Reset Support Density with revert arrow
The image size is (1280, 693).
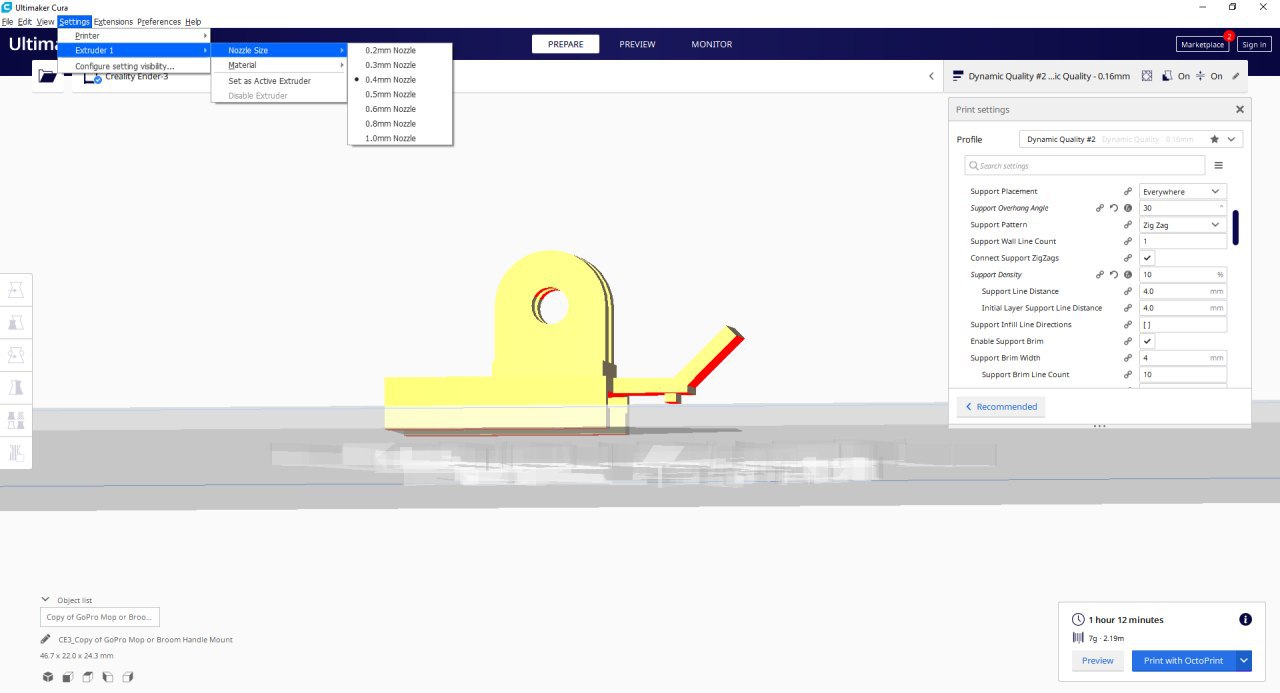pyautogui.click(x=1113, y=274)
